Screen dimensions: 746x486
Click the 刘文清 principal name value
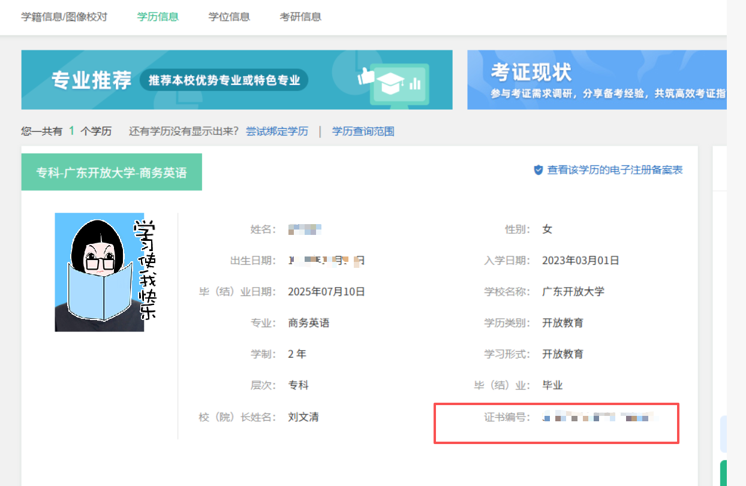pos(303,416)
